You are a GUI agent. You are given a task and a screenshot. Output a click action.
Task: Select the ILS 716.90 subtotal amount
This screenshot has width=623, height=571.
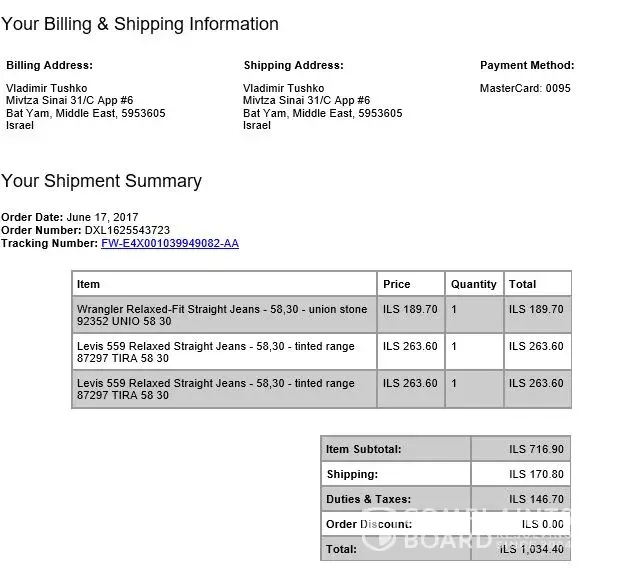(x=536, y=450)
